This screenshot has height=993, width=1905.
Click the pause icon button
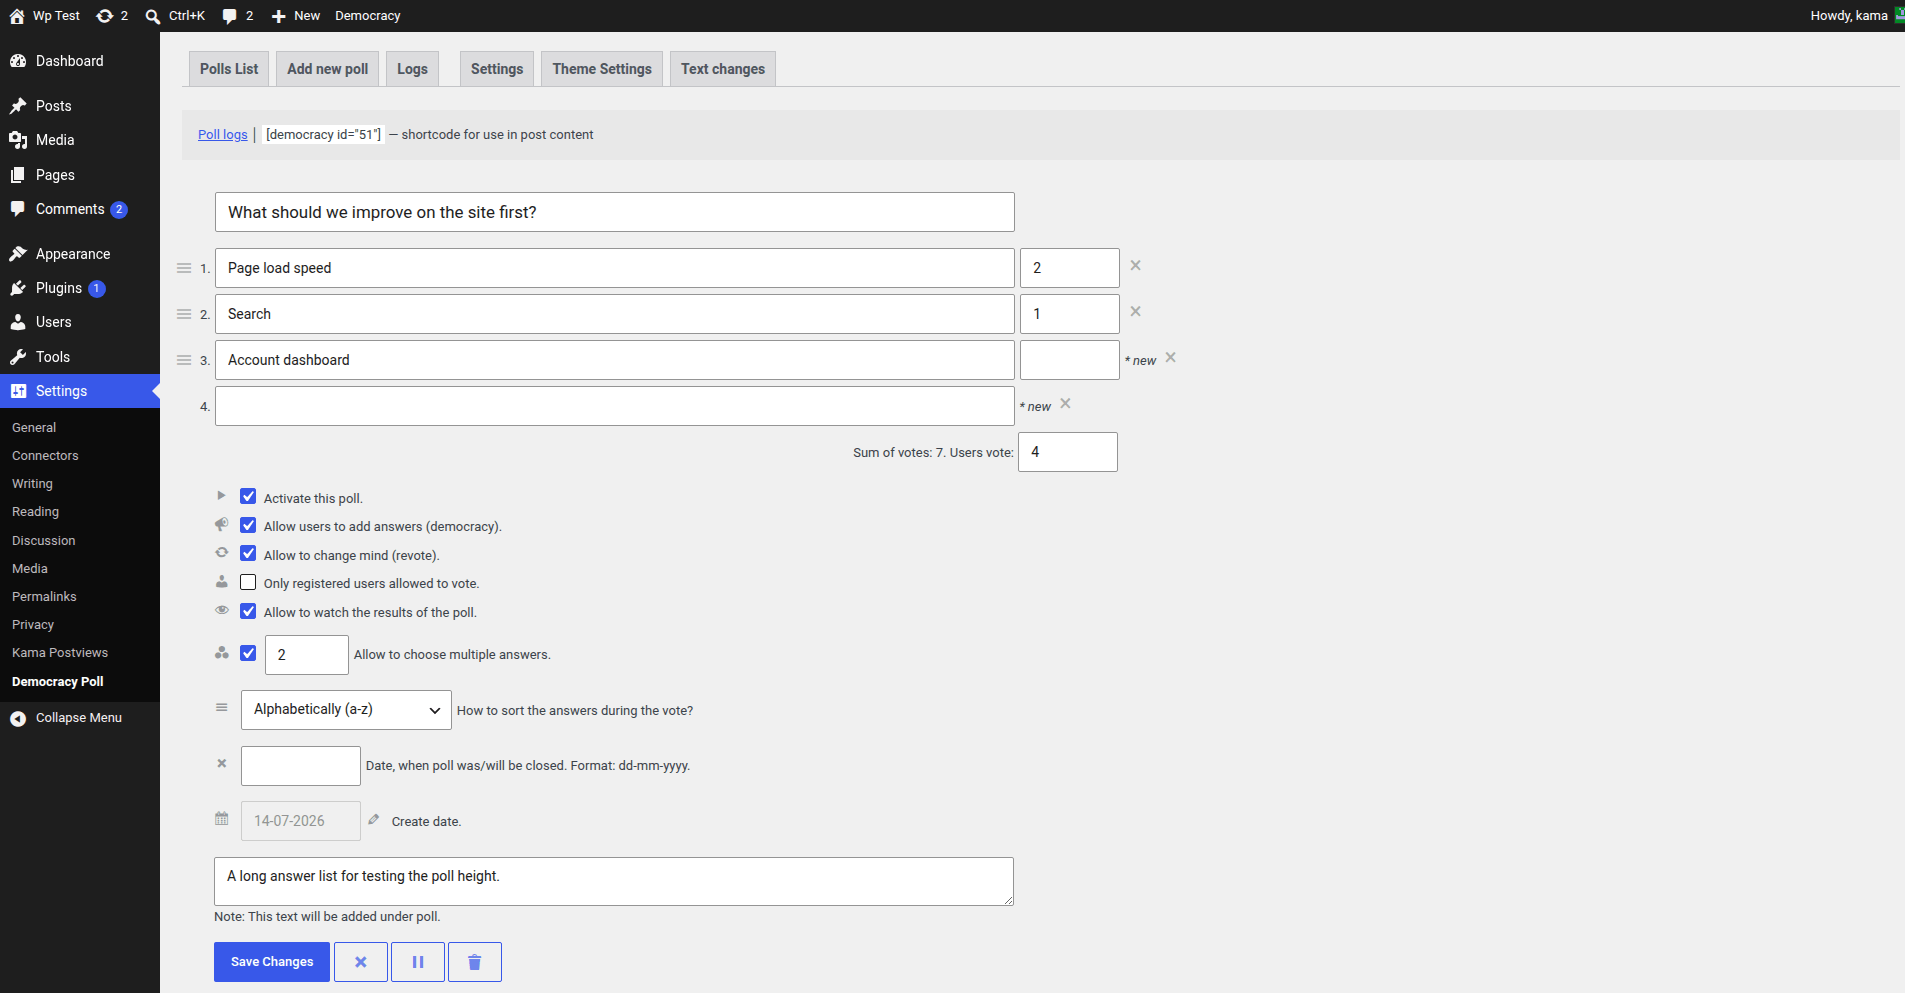pos(418,962)
